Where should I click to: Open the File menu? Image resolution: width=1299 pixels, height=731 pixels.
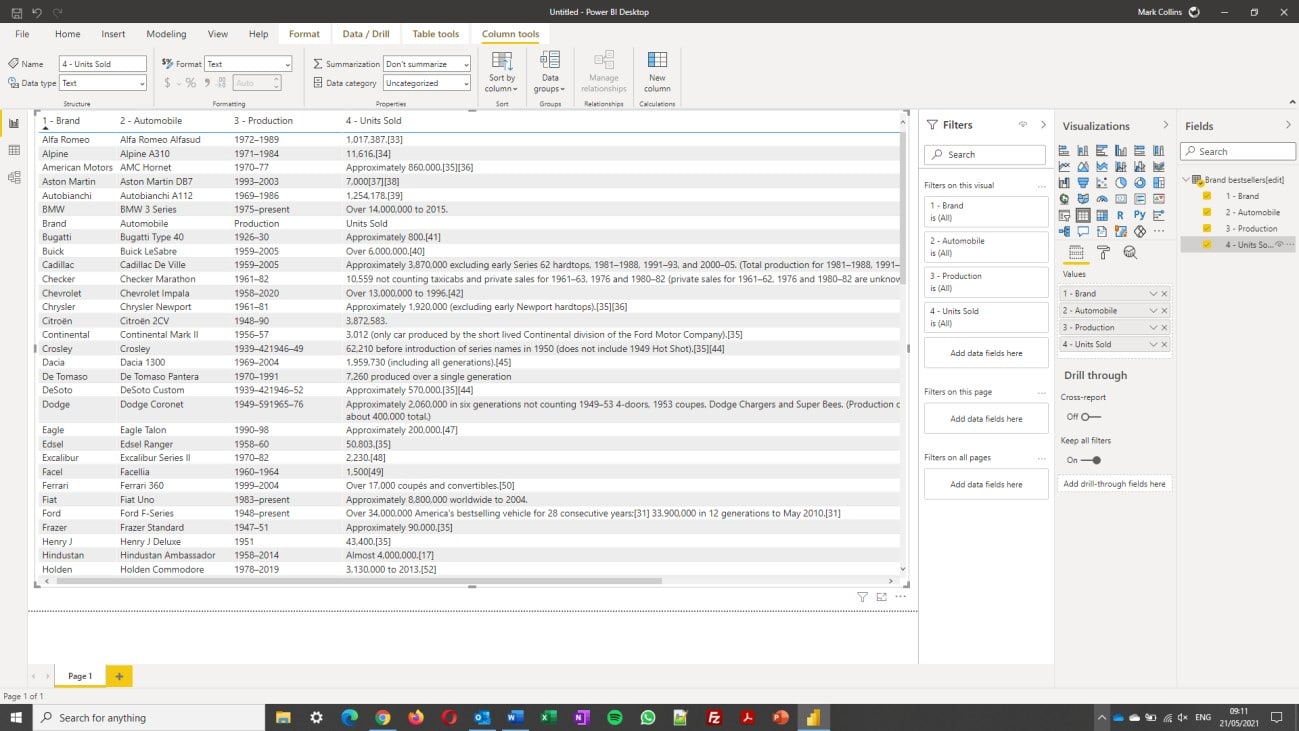(x=22, y=34)
